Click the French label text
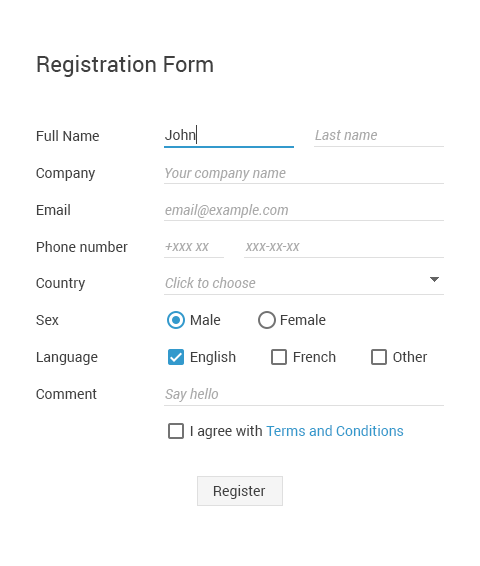480x566 pixels. pos(314,357)
